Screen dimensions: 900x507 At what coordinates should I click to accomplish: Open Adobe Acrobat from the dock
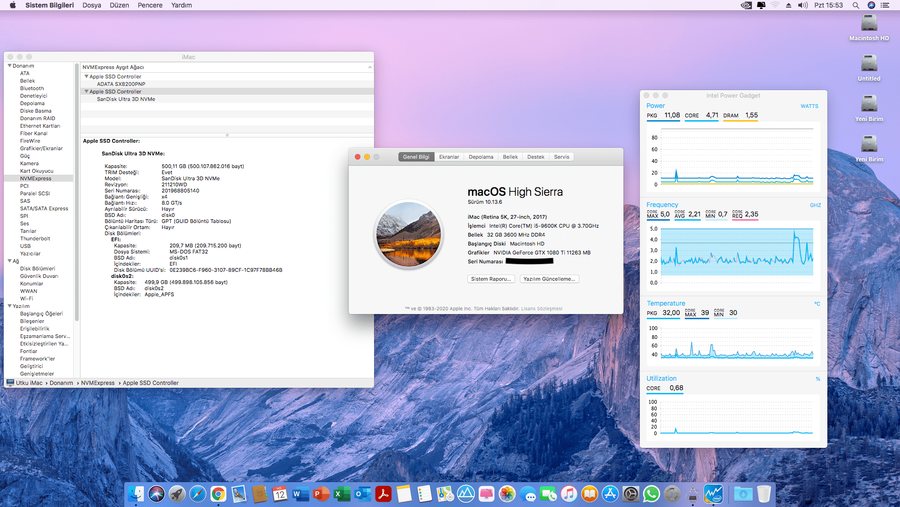click(x=383, y=494)
